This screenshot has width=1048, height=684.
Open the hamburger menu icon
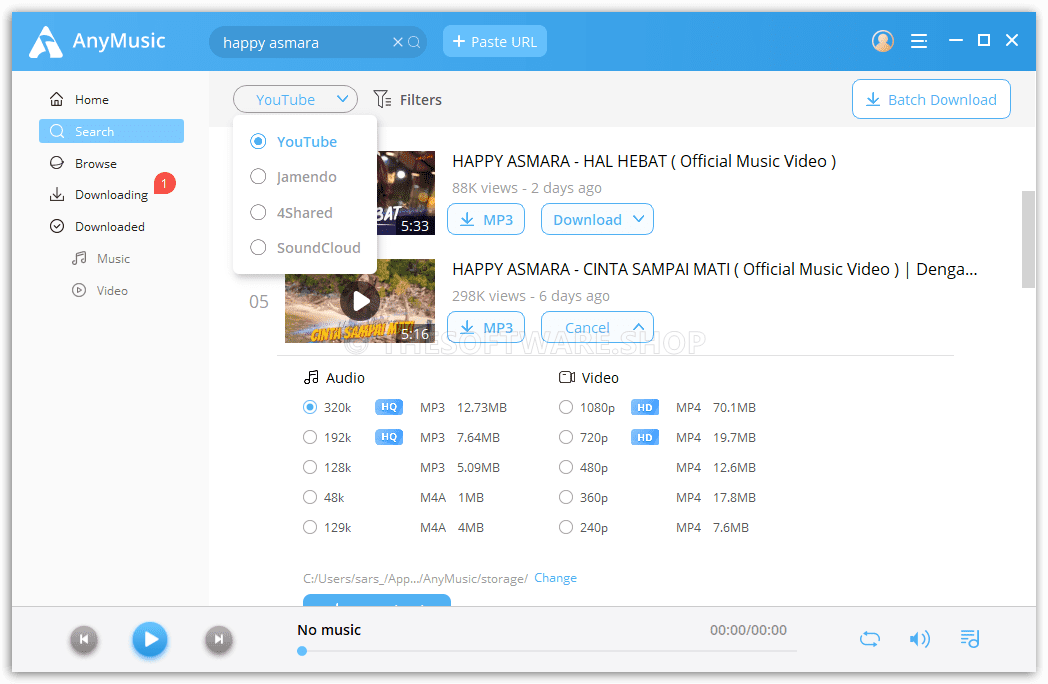click(919, 41)
